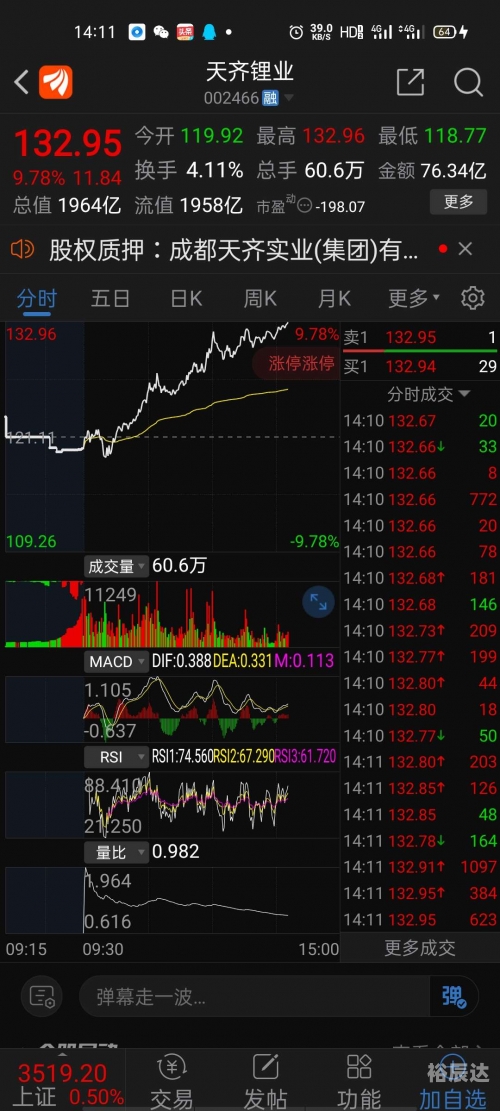Tap the 弹幕走一波 comment input field
The width and height of the screenshot is (500, 1111).
254,996
